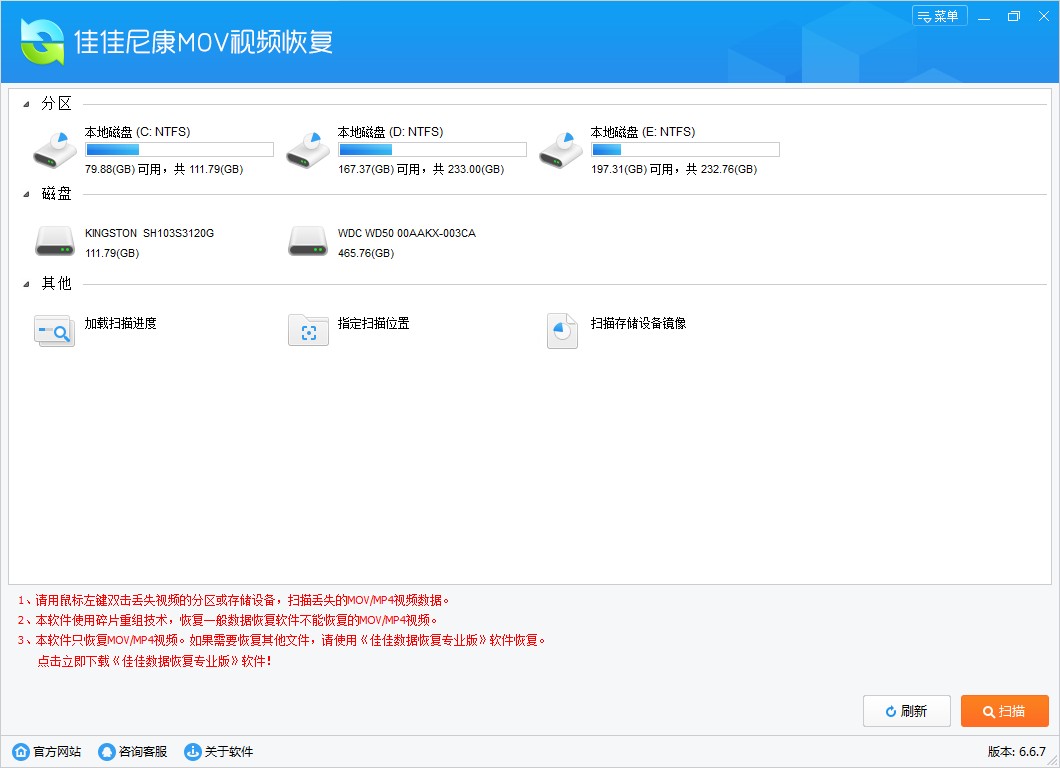The width and height of the screenshot is (1060, 768).
Task: Click the KINGSTON SH103S3120G disk icon
Action: (54, 240)
